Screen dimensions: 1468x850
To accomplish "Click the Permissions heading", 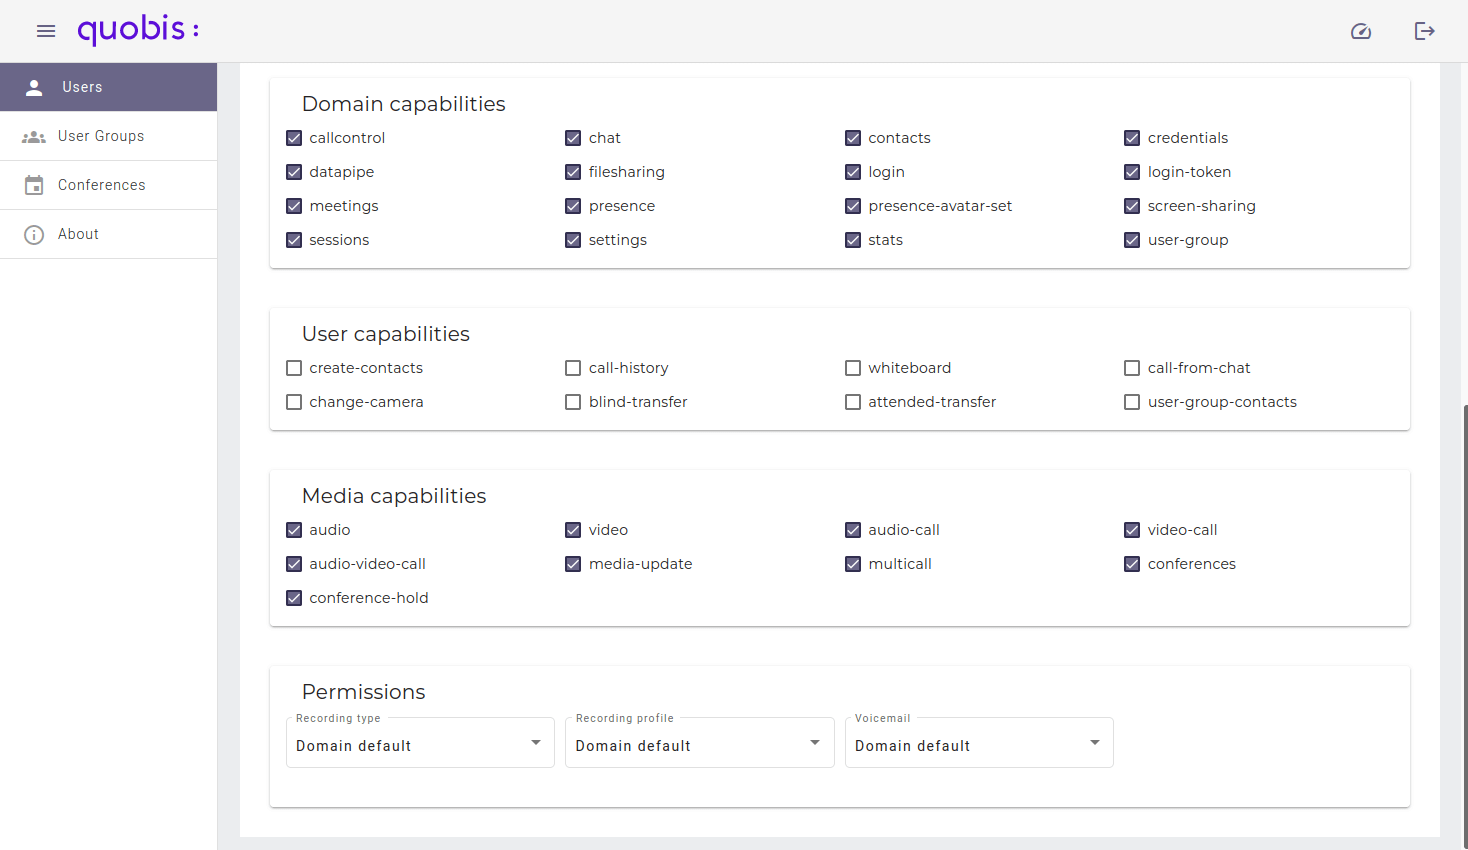I will 364,692.
